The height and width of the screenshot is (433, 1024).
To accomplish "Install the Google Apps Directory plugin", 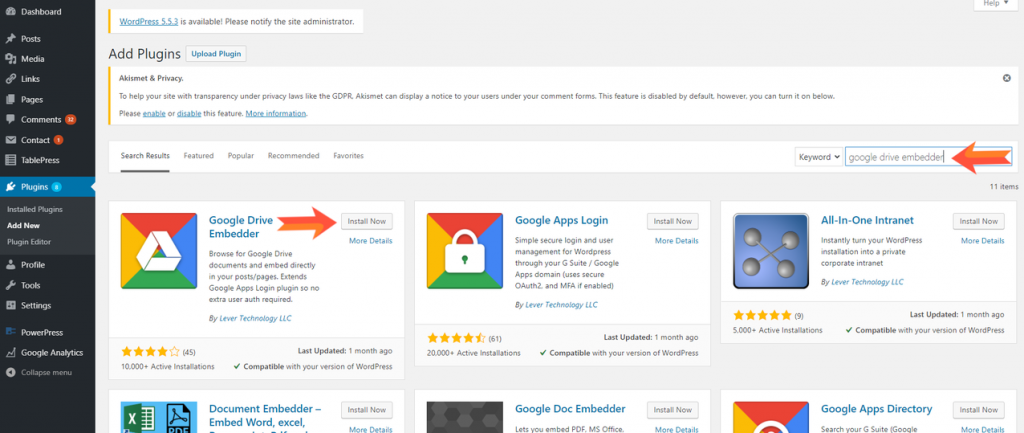I will tap(979, 409).
